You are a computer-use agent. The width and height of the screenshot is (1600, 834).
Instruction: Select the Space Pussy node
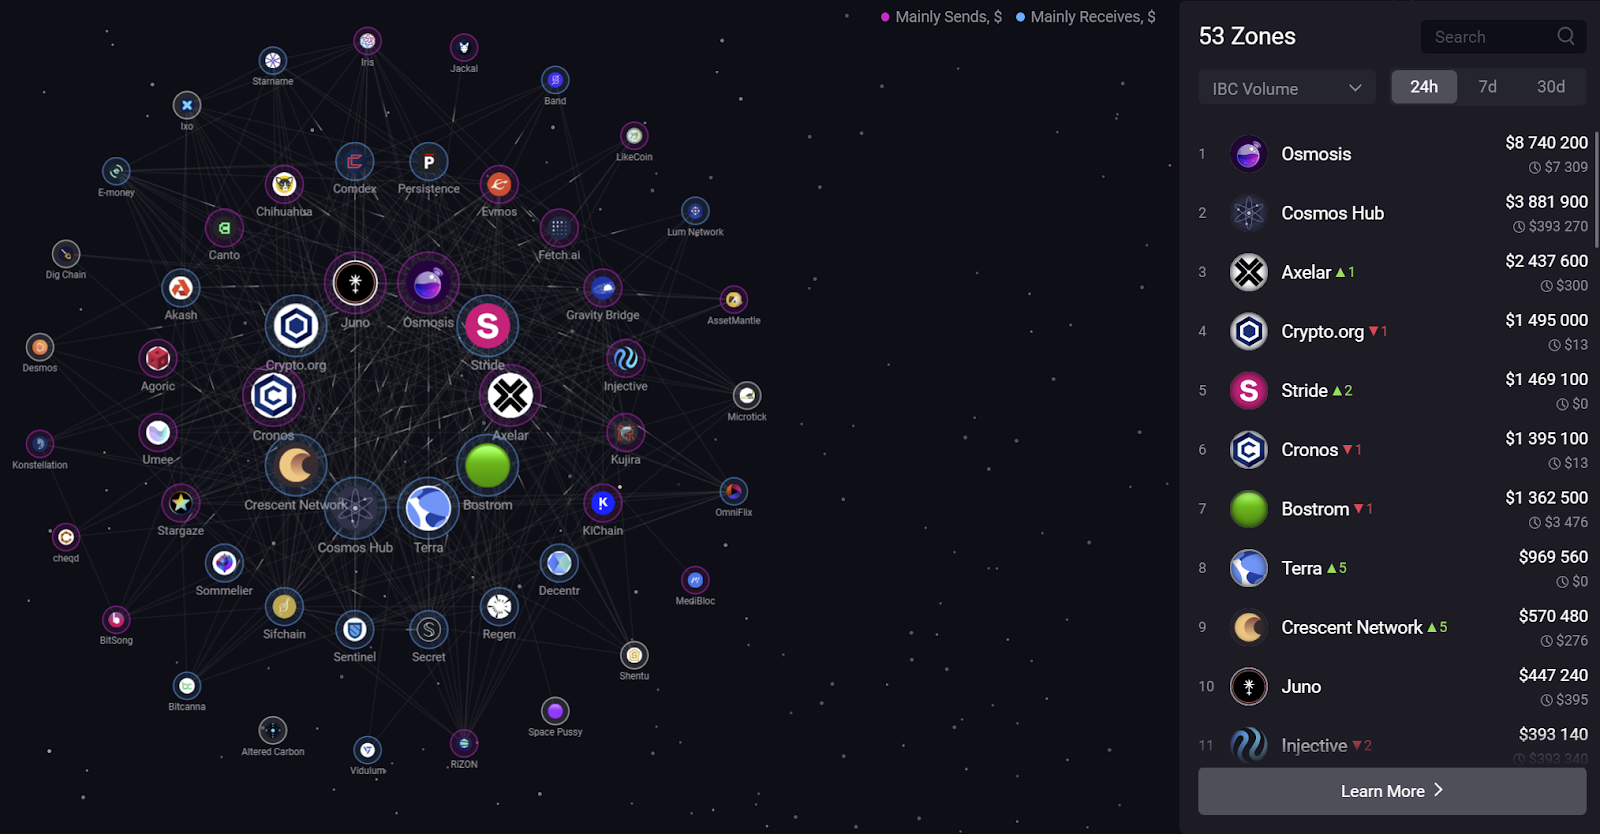[555, 711]
